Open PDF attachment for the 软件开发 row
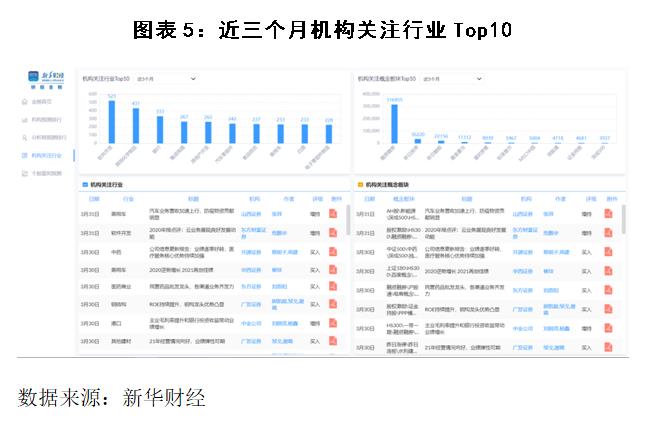Screen dimensions: 647x426 pyautogui.click(x=333, y=232)
